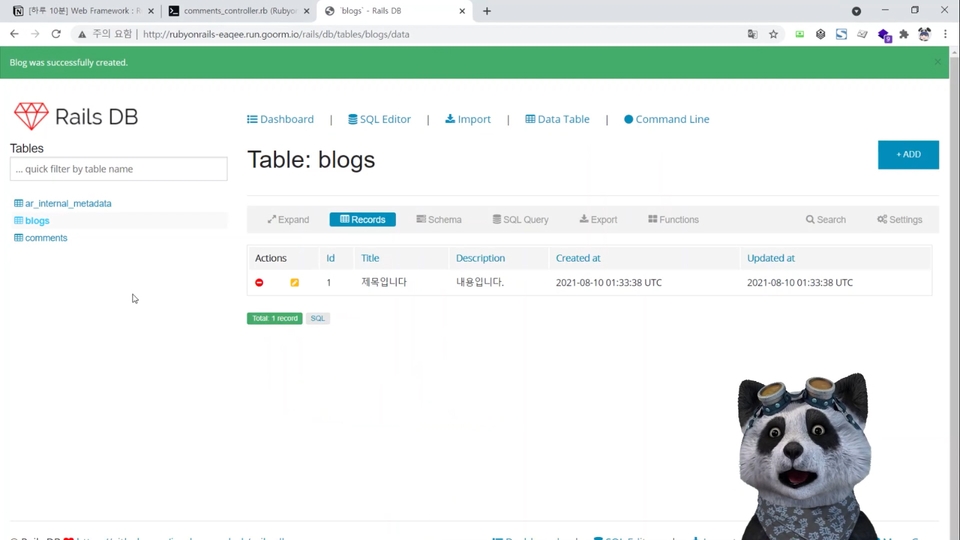Open the SQL Query tab
The width and height of the screenshot is (960, 540).
[520, 219]
